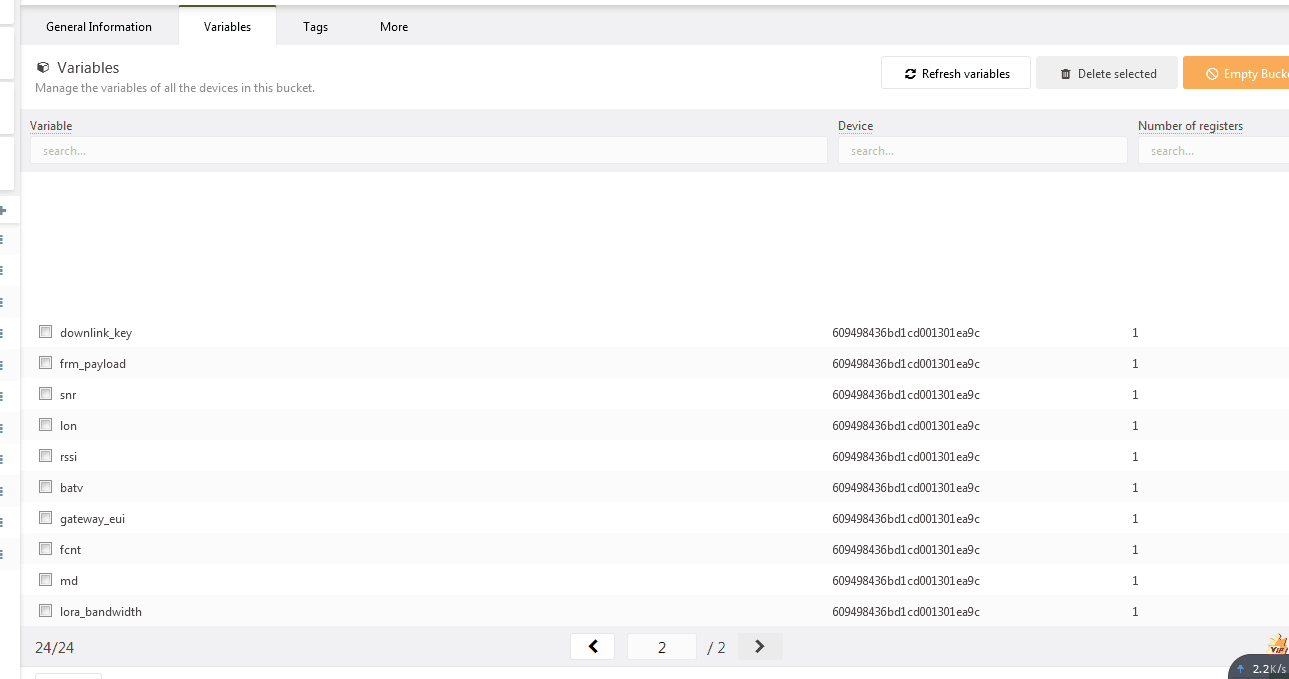
Task: Select the frm_payload checkbox
Action: [45, 363]
